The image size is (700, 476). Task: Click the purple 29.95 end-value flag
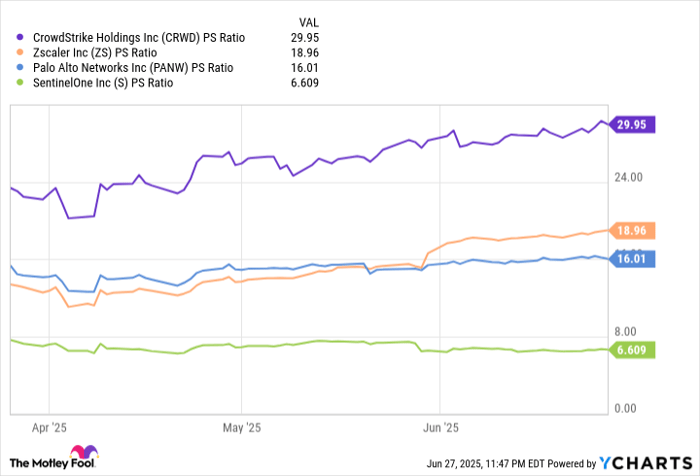pyautogui.click(x=631, y=125)
